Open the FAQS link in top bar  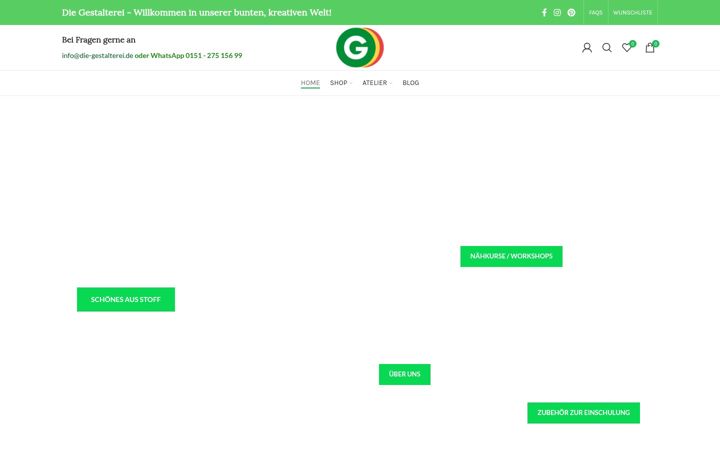click(596, 12)
